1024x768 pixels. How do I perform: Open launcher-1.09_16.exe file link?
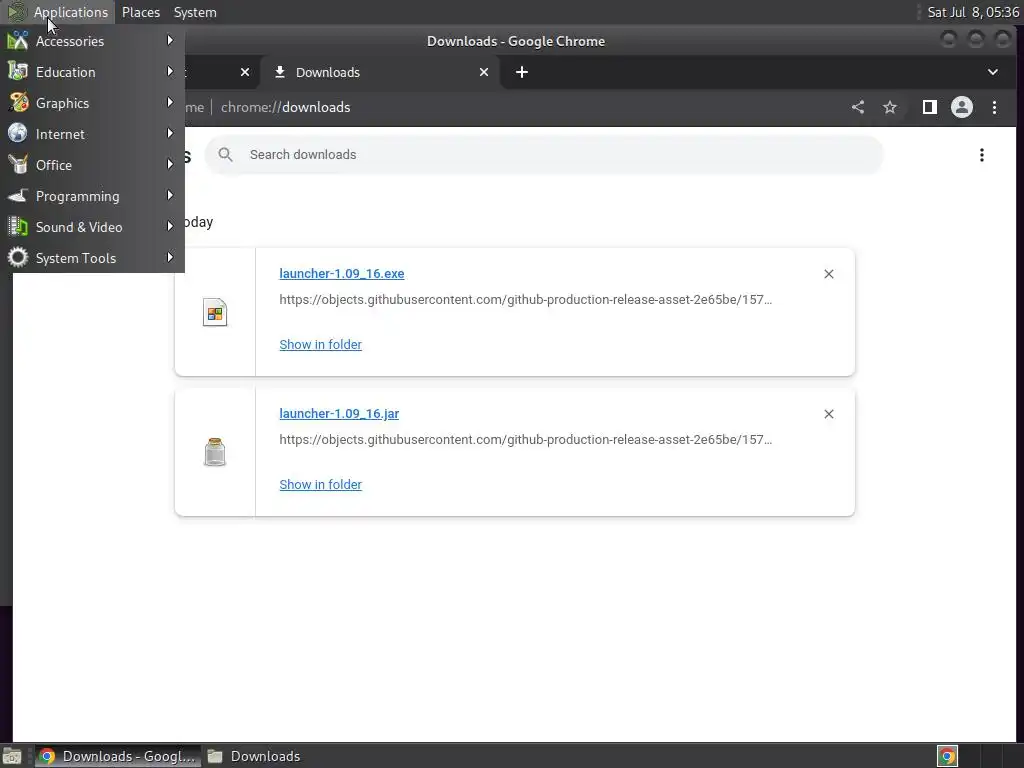click(x=342, y=274)
